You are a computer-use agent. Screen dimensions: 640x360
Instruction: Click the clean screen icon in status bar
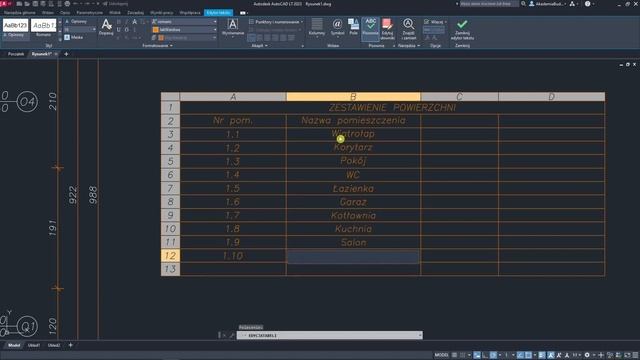(627, 355)
